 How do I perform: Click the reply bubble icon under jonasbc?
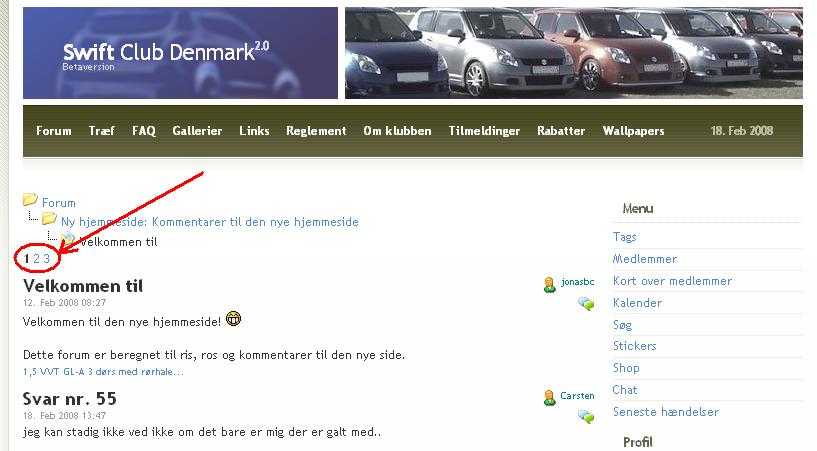(586, 303)
